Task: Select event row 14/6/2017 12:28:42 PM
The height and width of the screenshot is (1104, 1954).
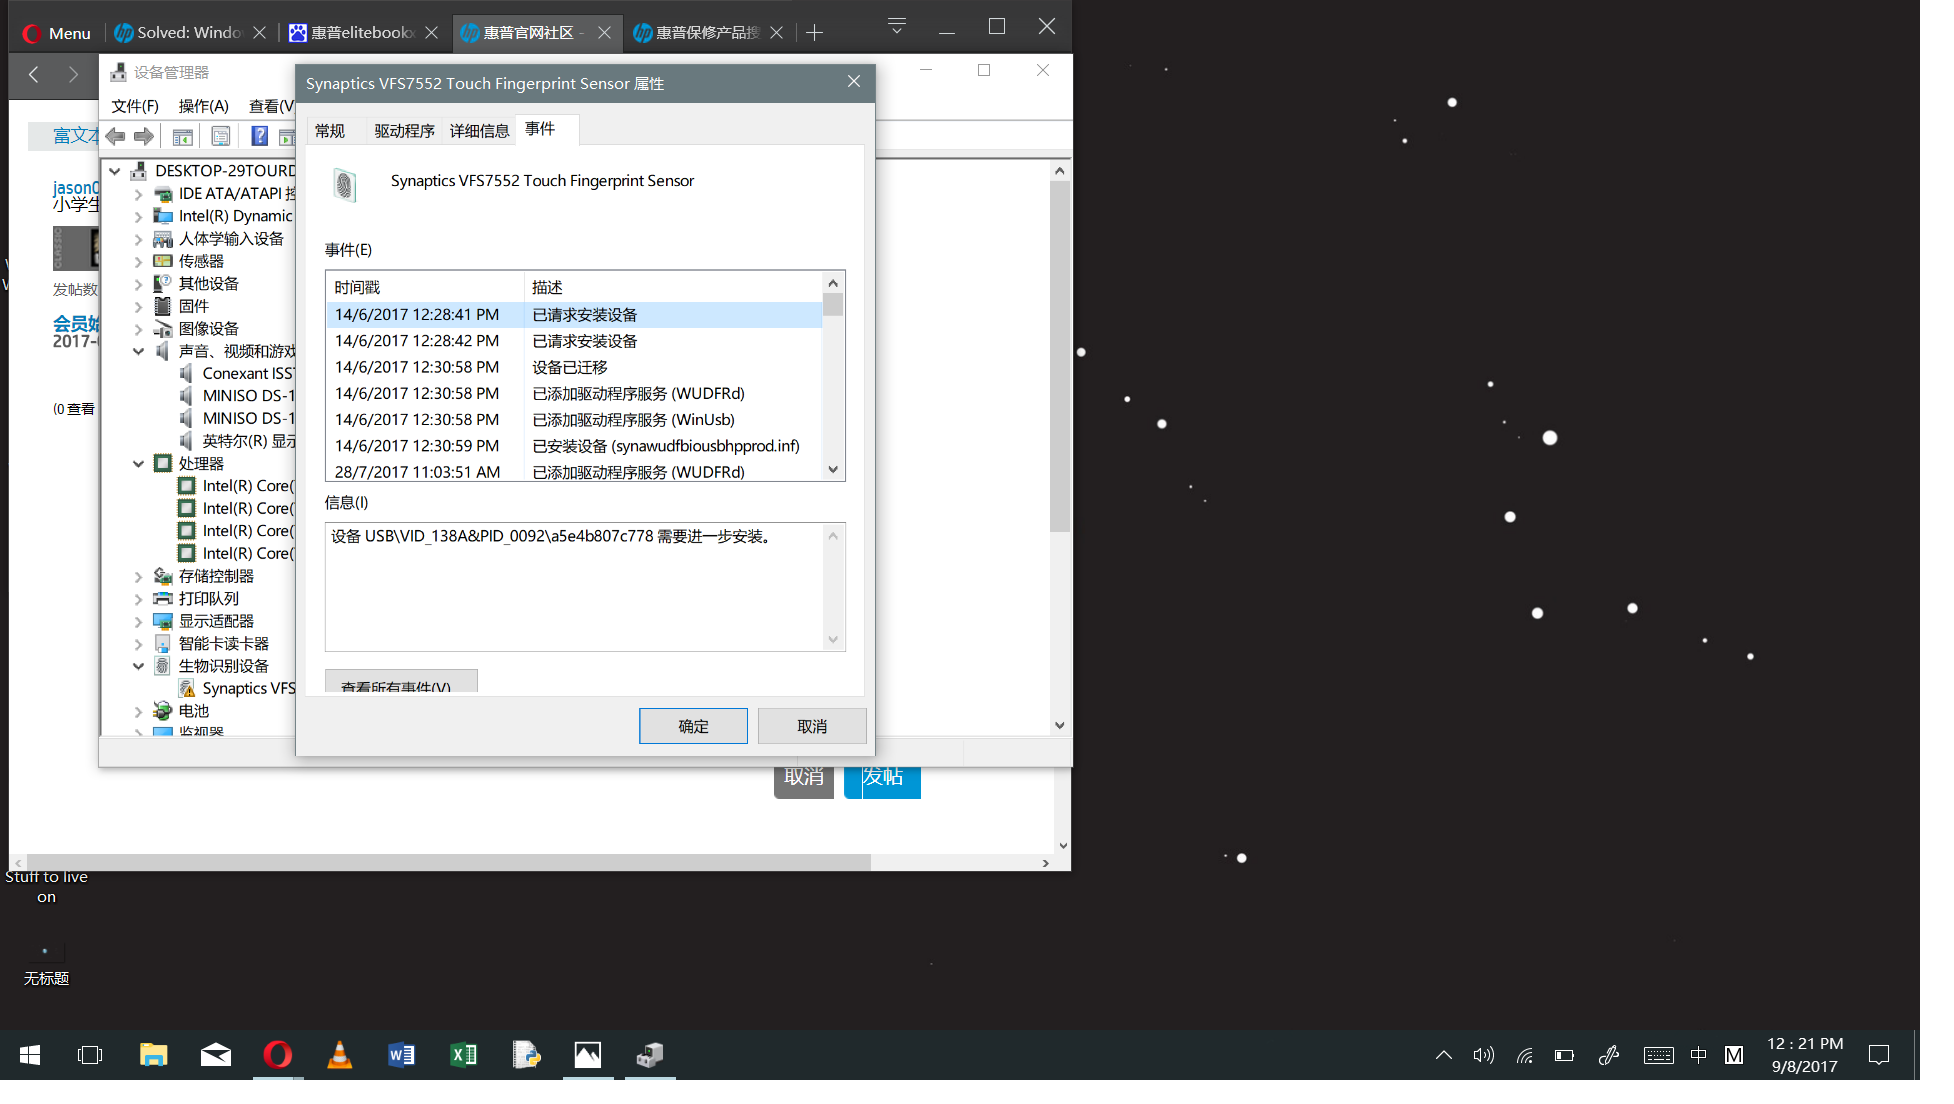Action: (x=573, y=341)
